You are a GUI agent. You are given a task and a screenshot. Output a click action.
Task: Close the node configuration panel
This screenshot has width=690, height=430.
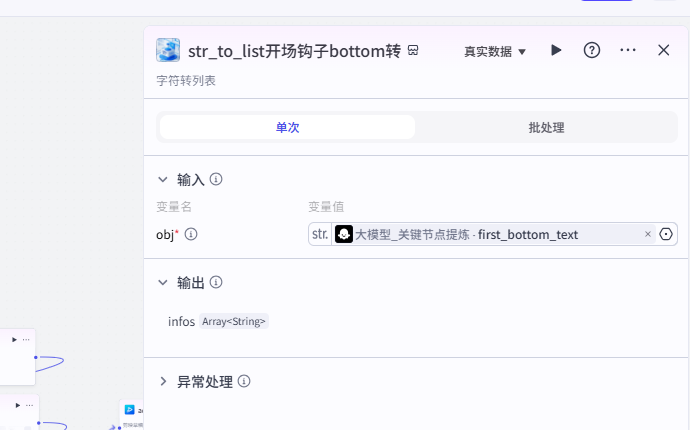tap(664, 50)
